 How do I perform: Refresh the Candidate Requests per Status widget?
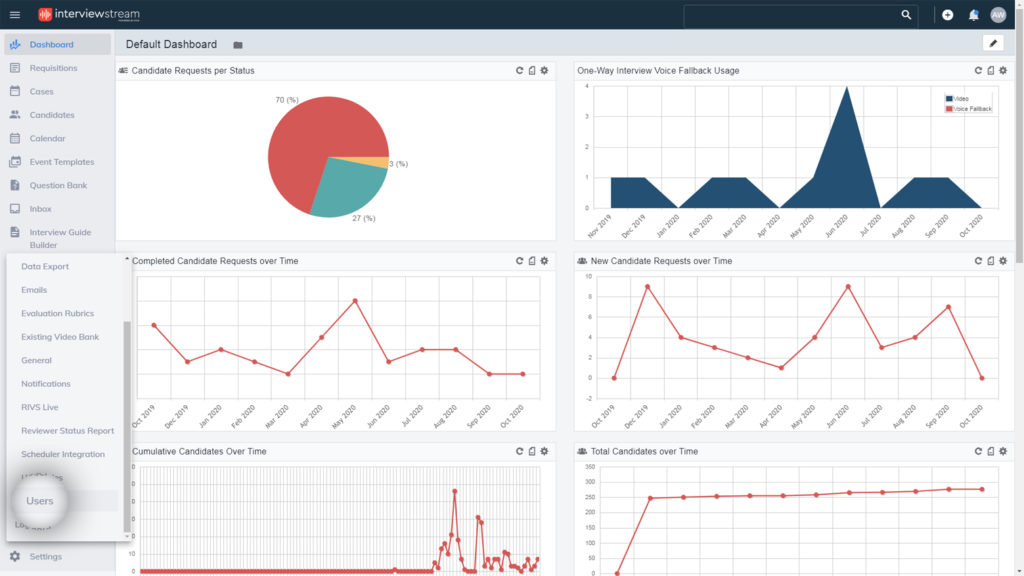[x=518, y=70]
